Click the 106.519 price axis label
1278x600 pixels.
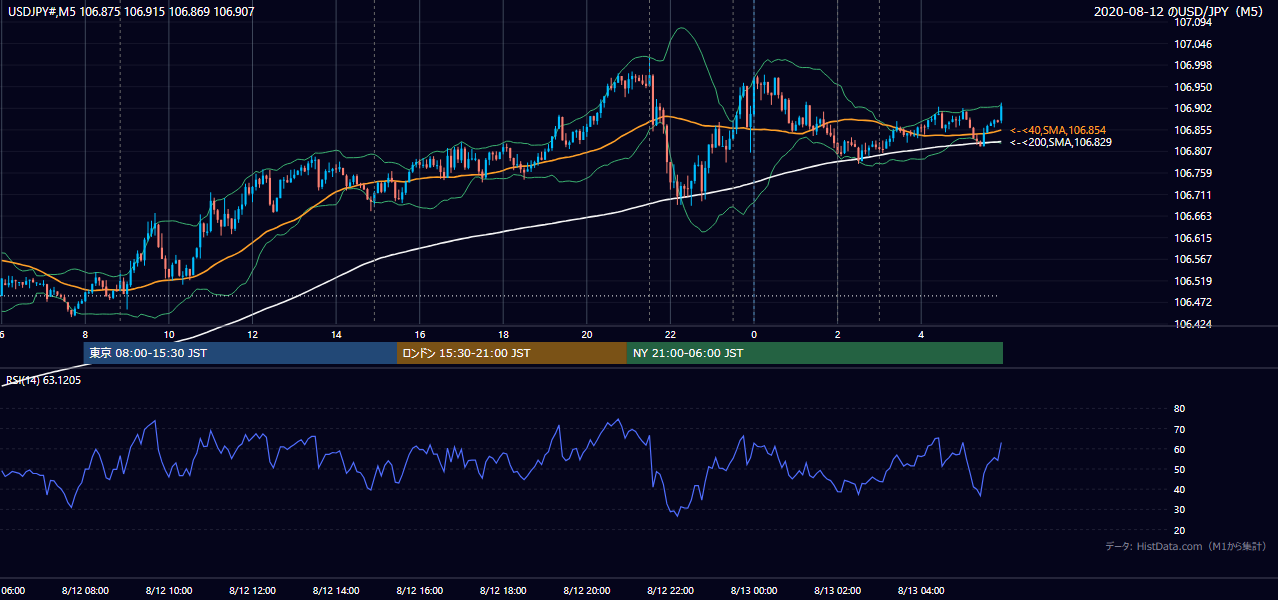pos(1193,281)
